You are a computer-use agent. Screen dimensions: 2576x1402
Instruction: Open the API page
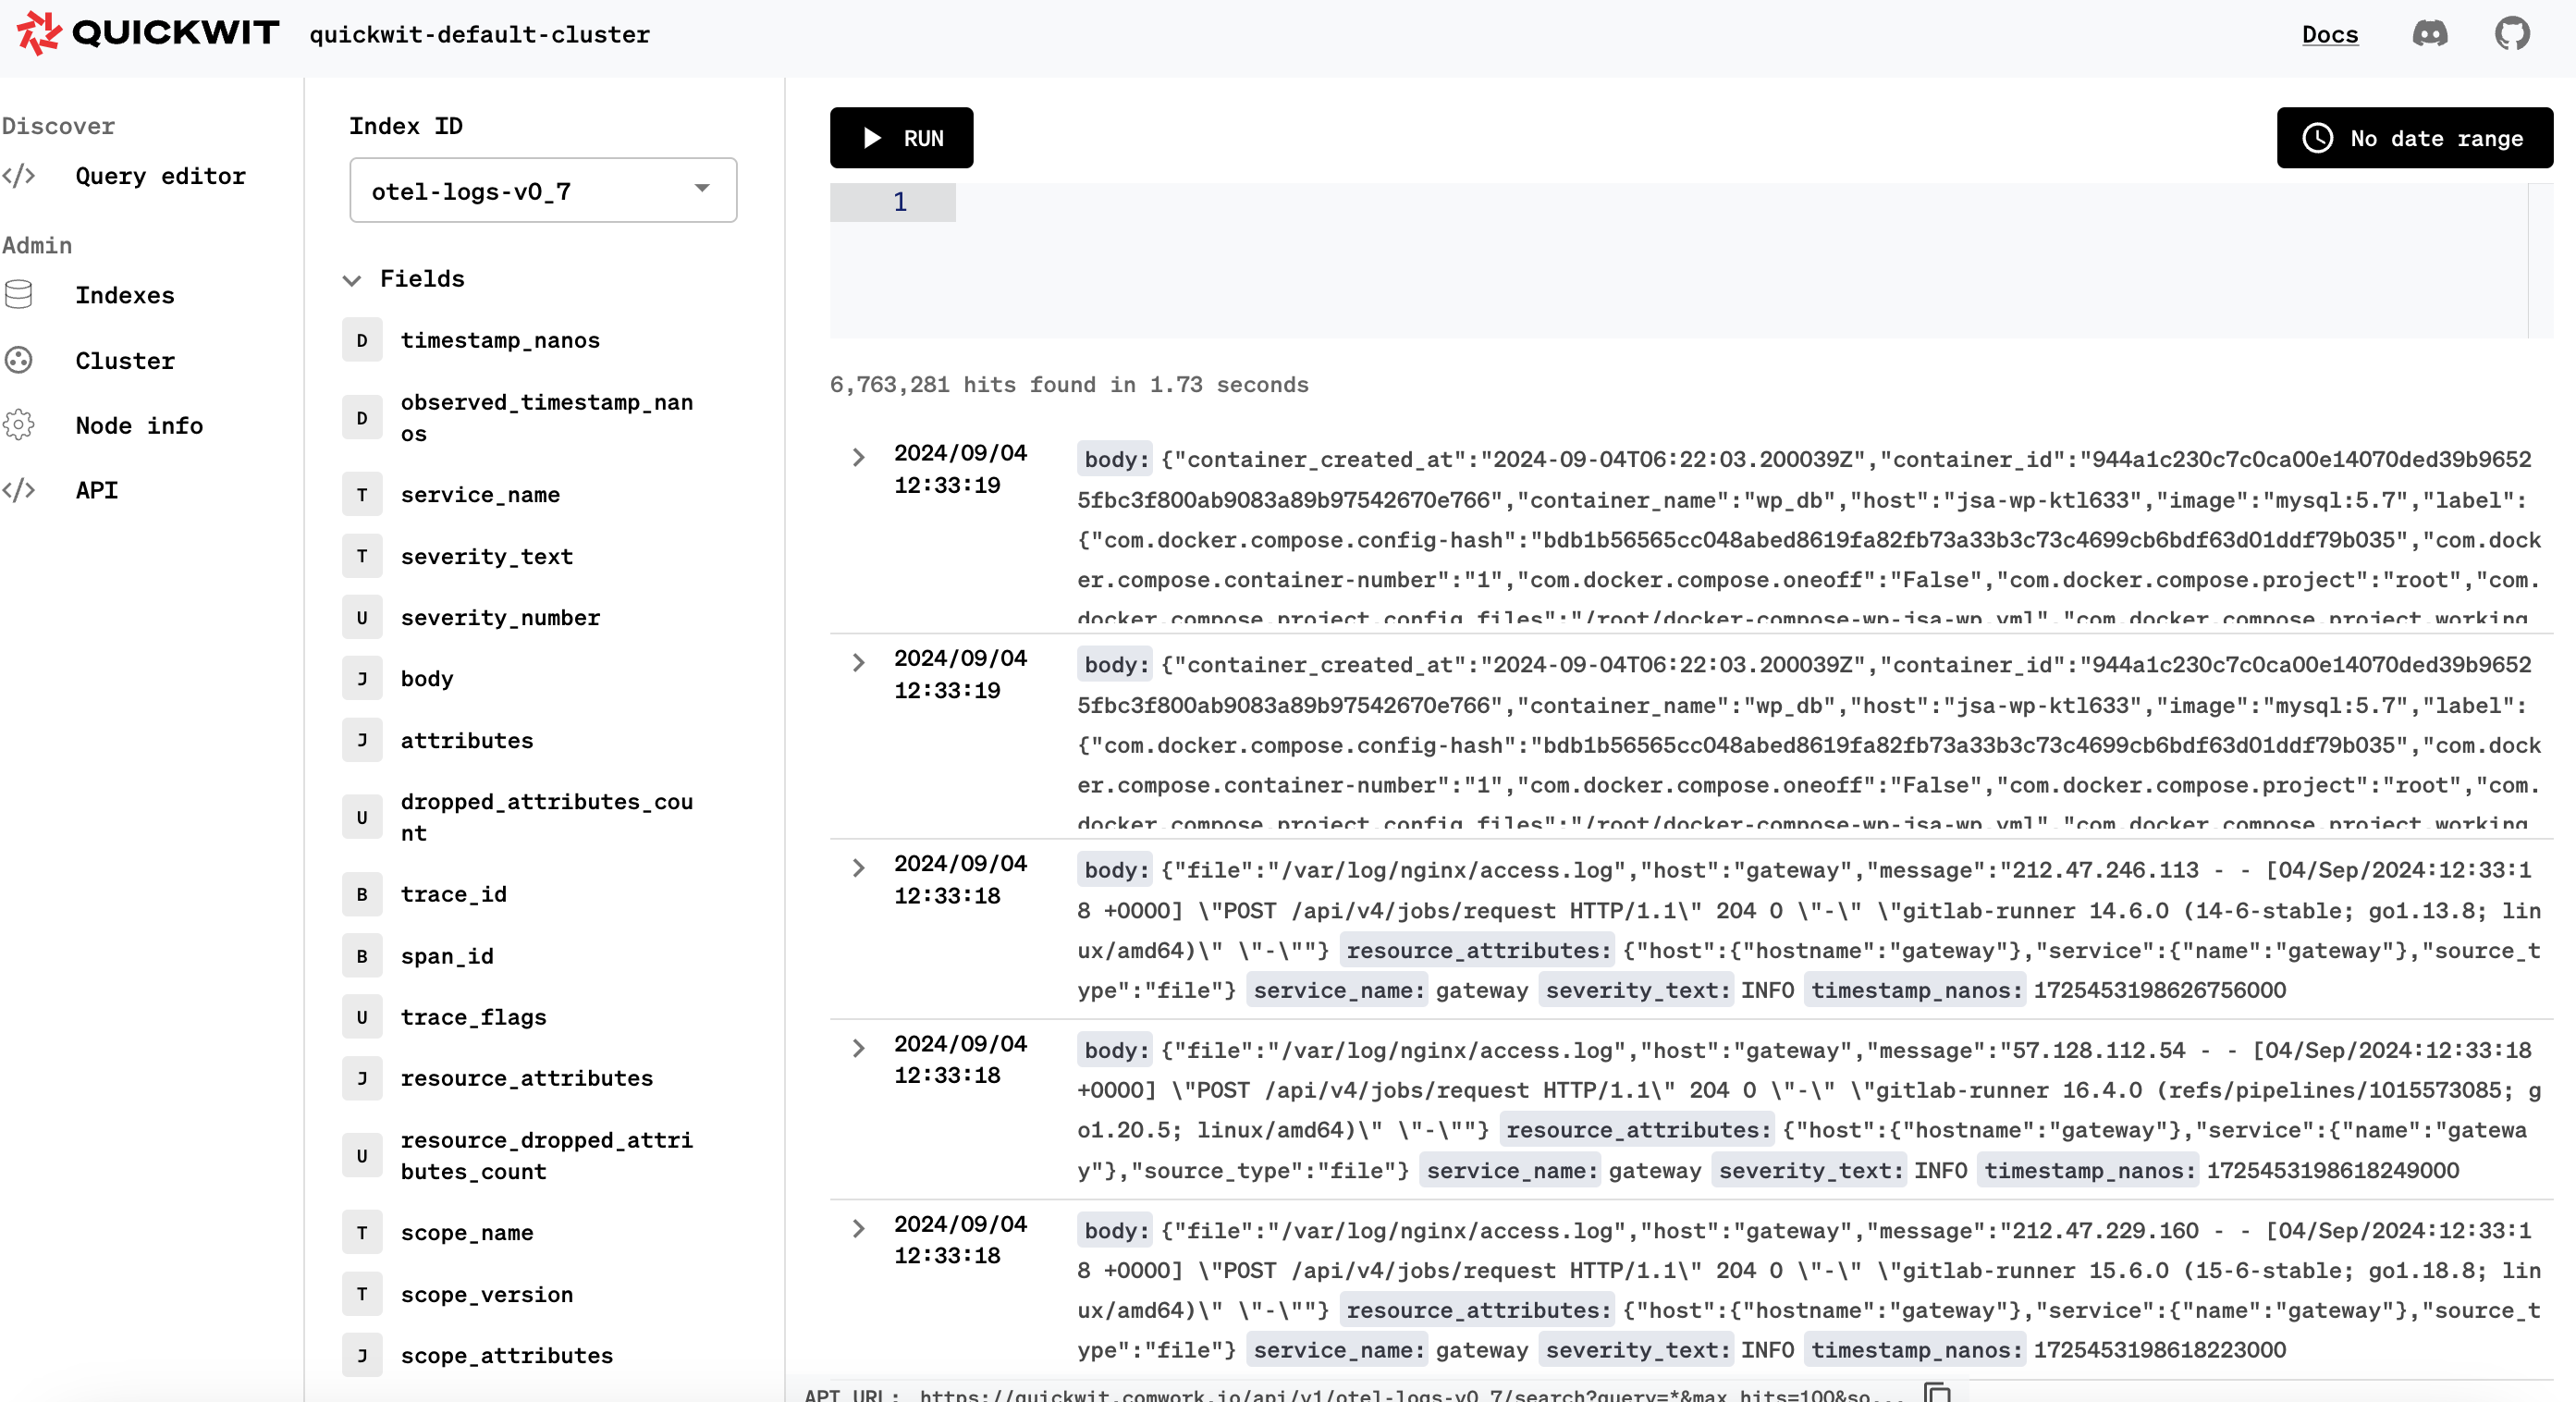[x=97, y=490]
